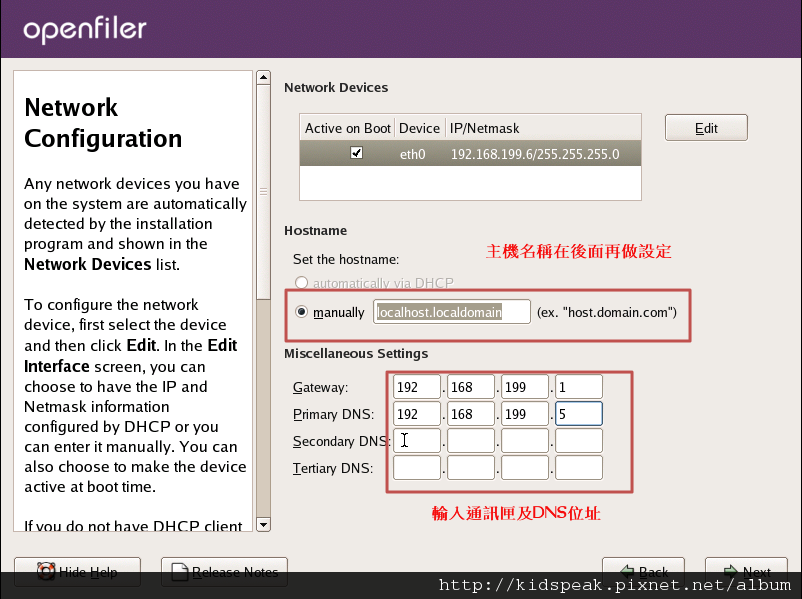Click Gateway first octet field
The image size is (802, 599).
[417, 387]
